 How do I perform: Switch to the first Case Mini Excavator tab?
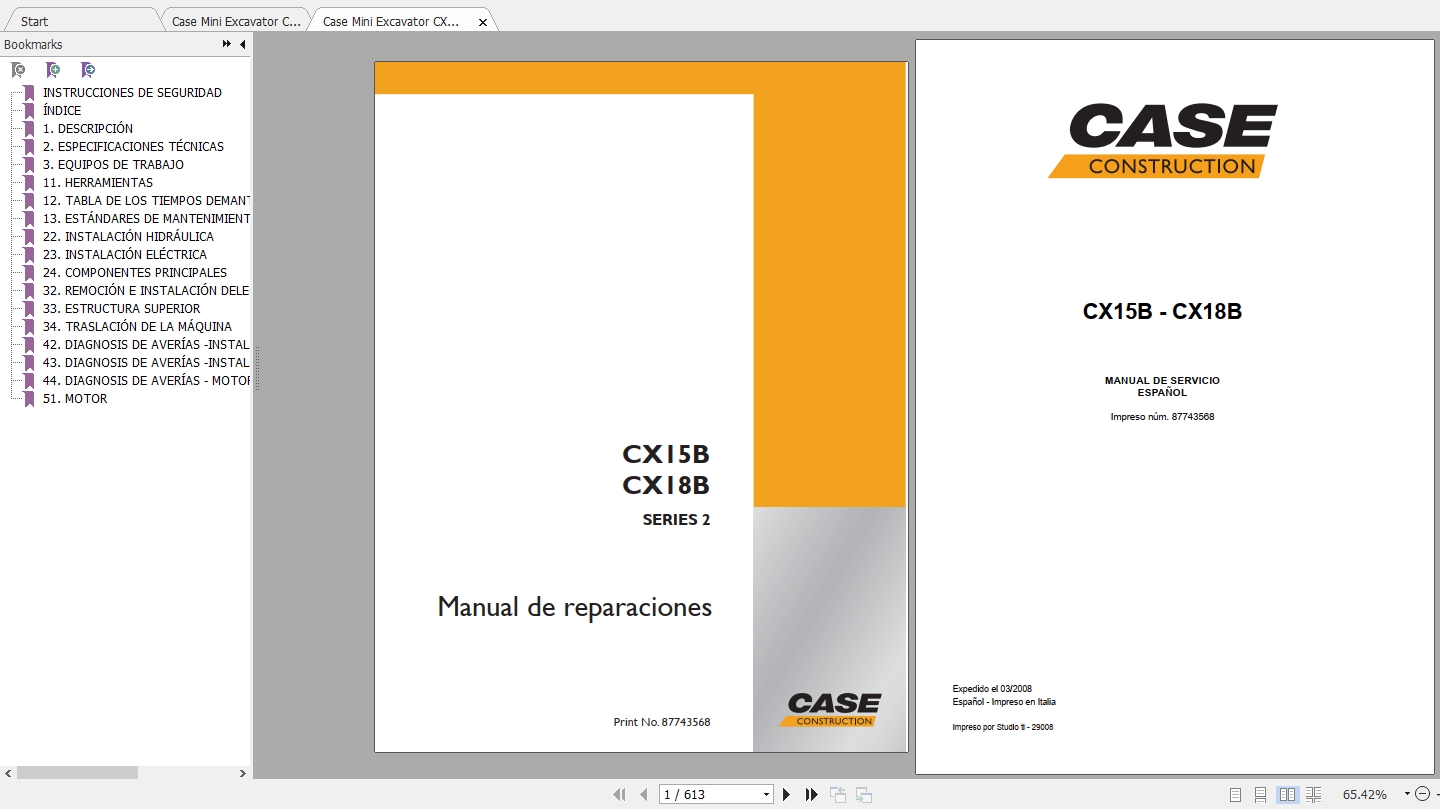pyautogui.click(x=235, y=21)
